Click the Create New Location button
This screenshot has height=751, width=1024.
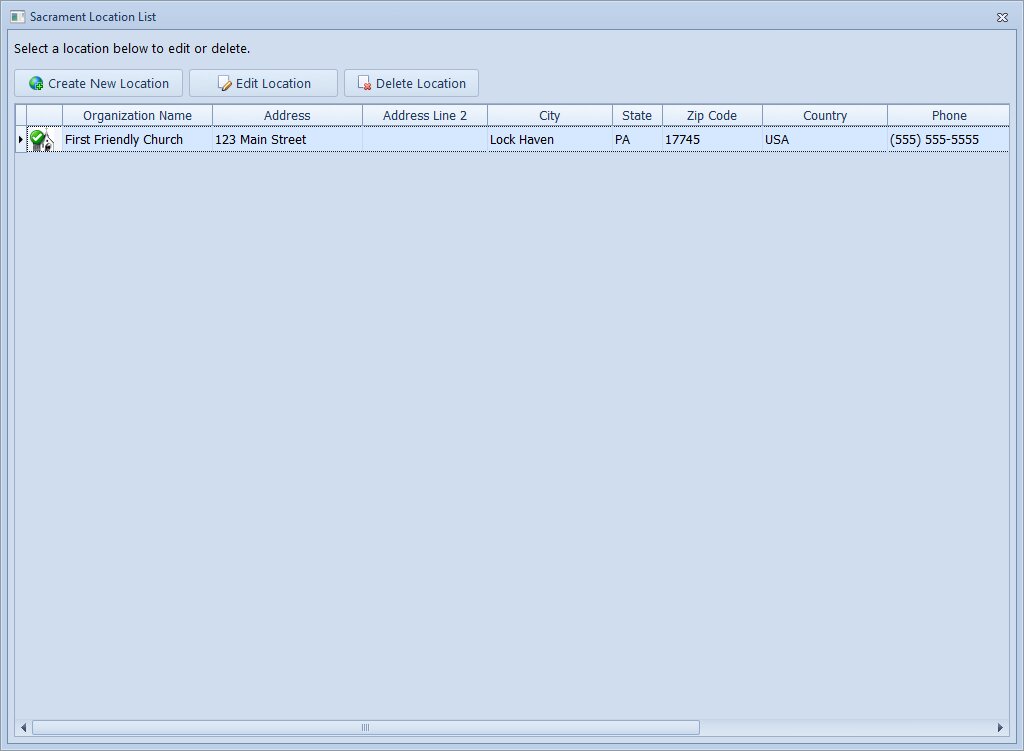pyautogui.click(x=99, y=84)
